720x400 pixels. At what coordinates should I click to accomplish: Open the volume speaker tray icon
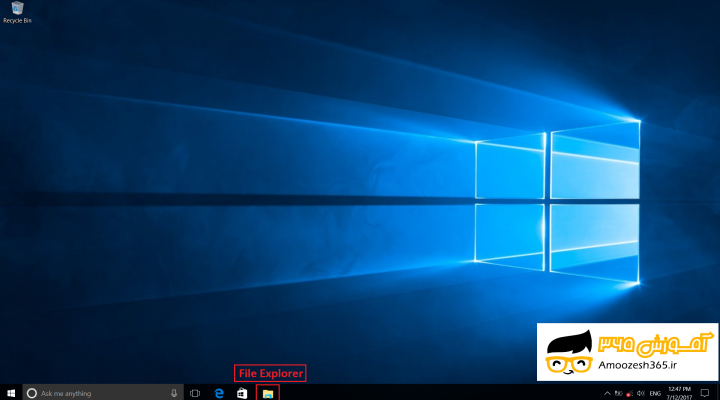click(641, 393)
